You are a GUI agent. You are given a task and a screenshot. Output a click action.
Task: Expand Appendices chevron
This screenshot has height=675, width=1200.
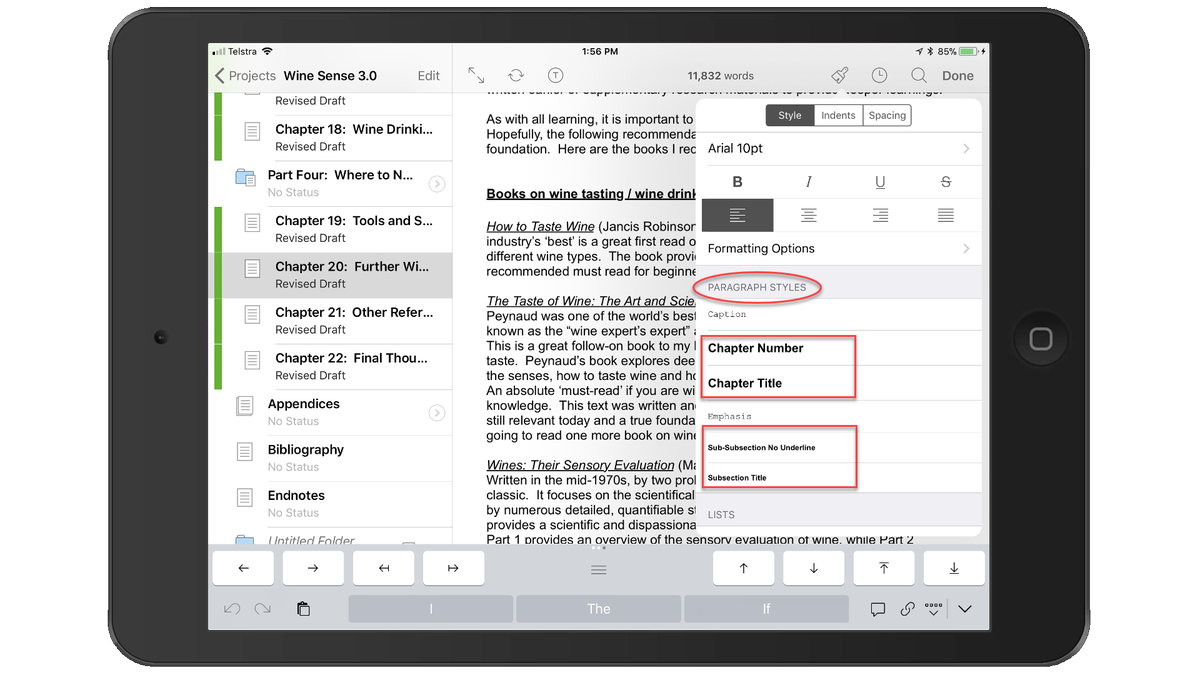[436, 413]
